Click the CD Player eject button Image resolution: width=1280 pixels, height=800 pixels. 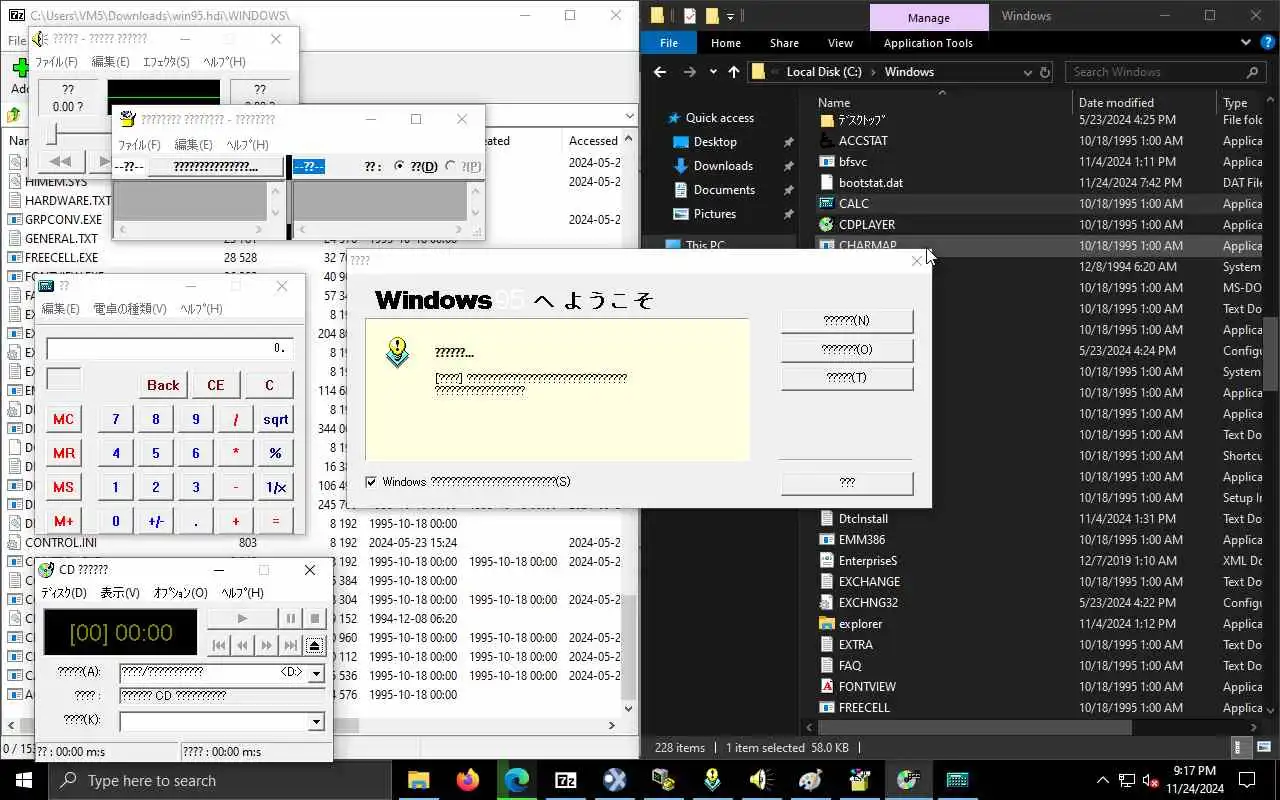[x=314, y=645]
